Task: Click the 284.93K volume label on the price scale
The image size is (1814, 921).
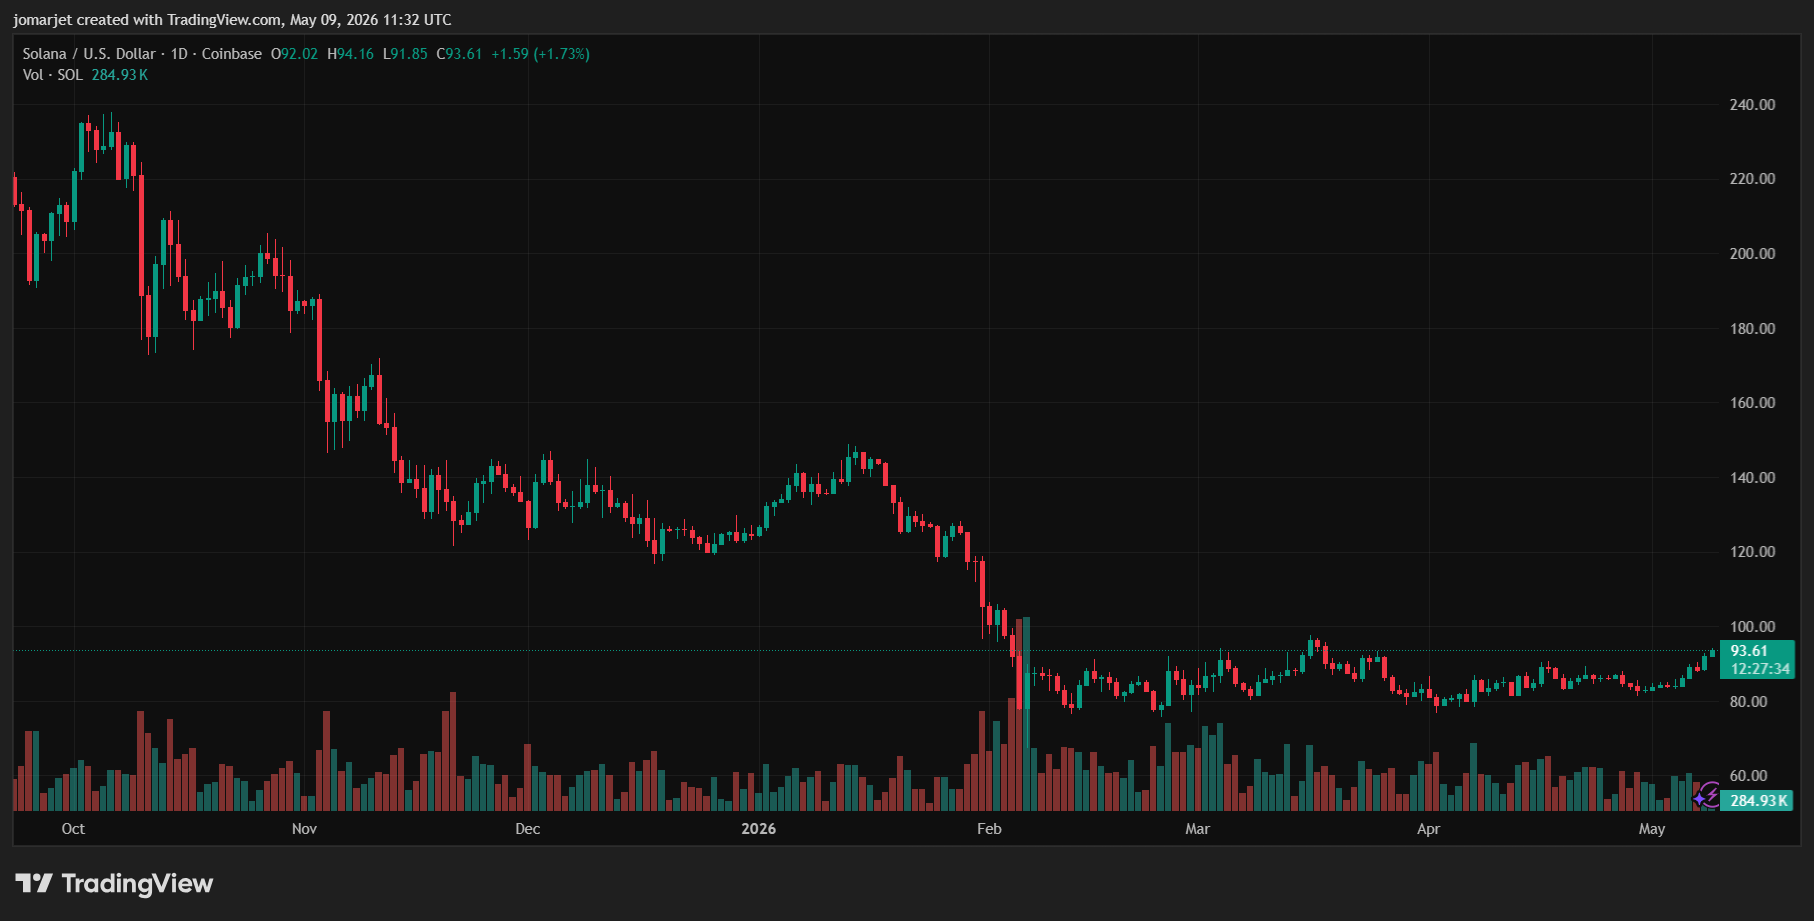Action: coord(1757,801)
